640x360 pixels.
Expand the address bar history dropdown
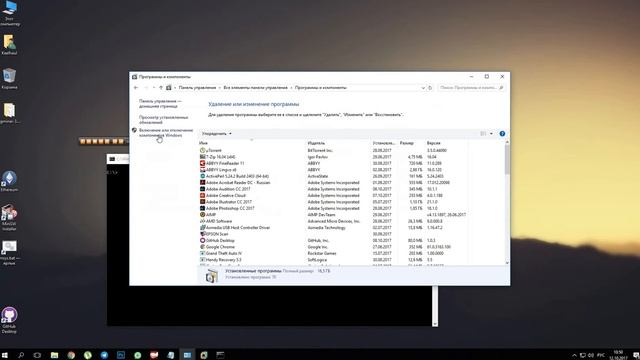(x=423, y=88)
